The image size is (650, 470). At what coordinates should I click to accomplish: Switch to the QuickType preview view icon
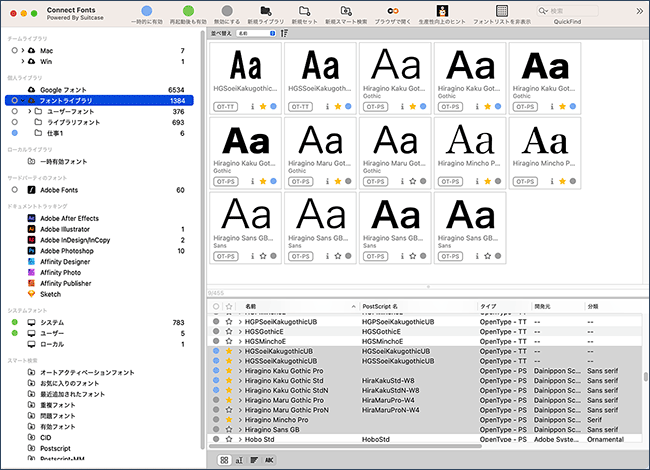click(239, 460)
